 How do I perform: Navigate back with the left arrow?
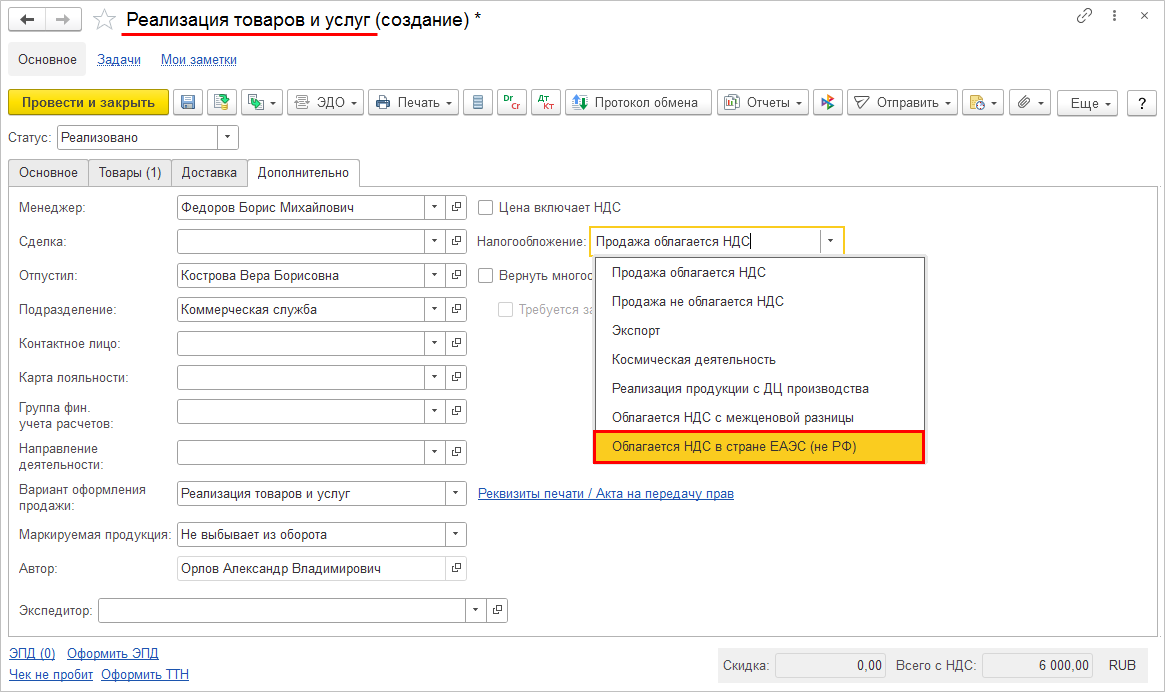click(x=28, y=19)
